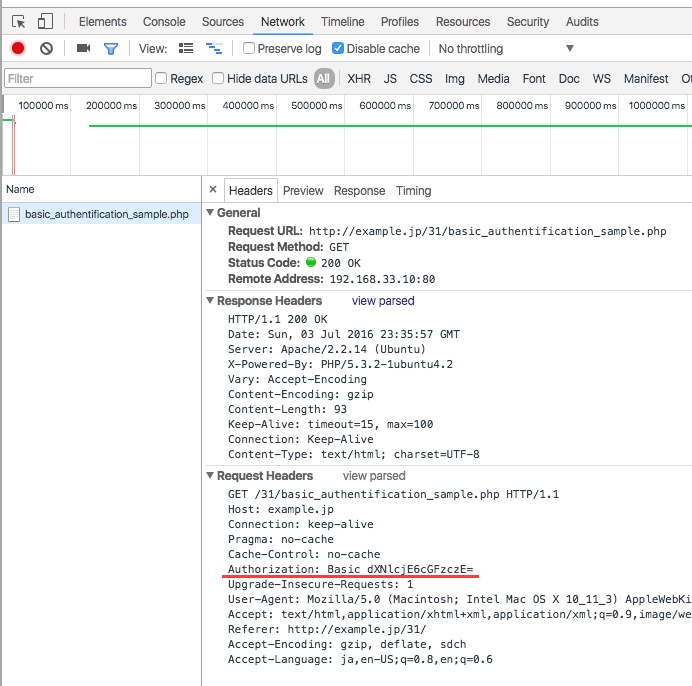692x686 pixels.
Task: Click into the Filter text field
Action: click(x=78, y=78)
